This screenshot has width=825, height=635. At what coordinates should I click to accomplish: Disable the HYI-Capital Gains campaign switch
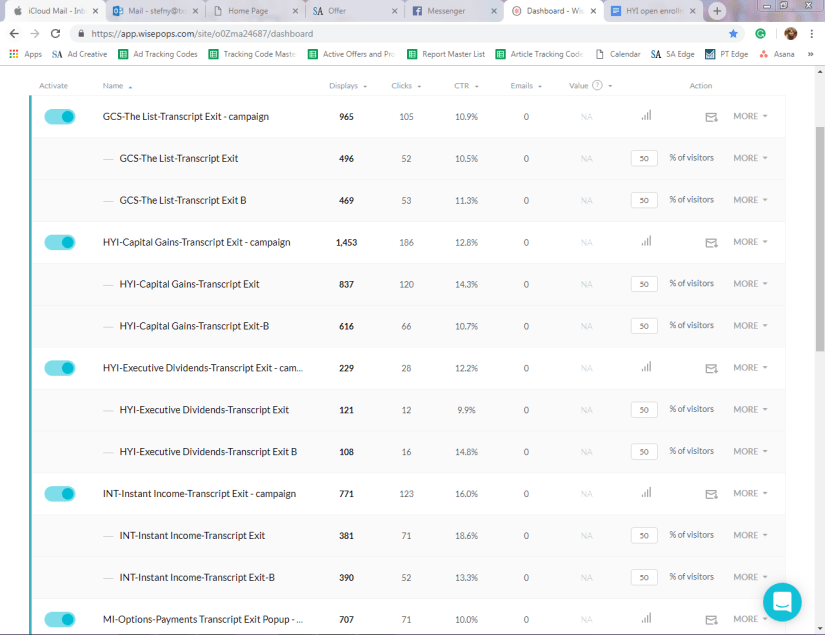(60, 242)
